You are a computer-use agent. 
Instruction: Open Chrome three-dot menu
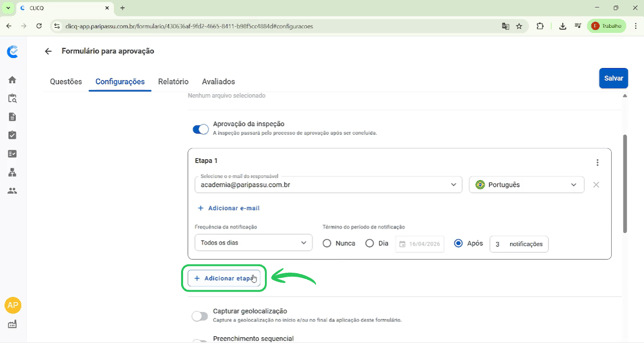(x=635, y=26)
